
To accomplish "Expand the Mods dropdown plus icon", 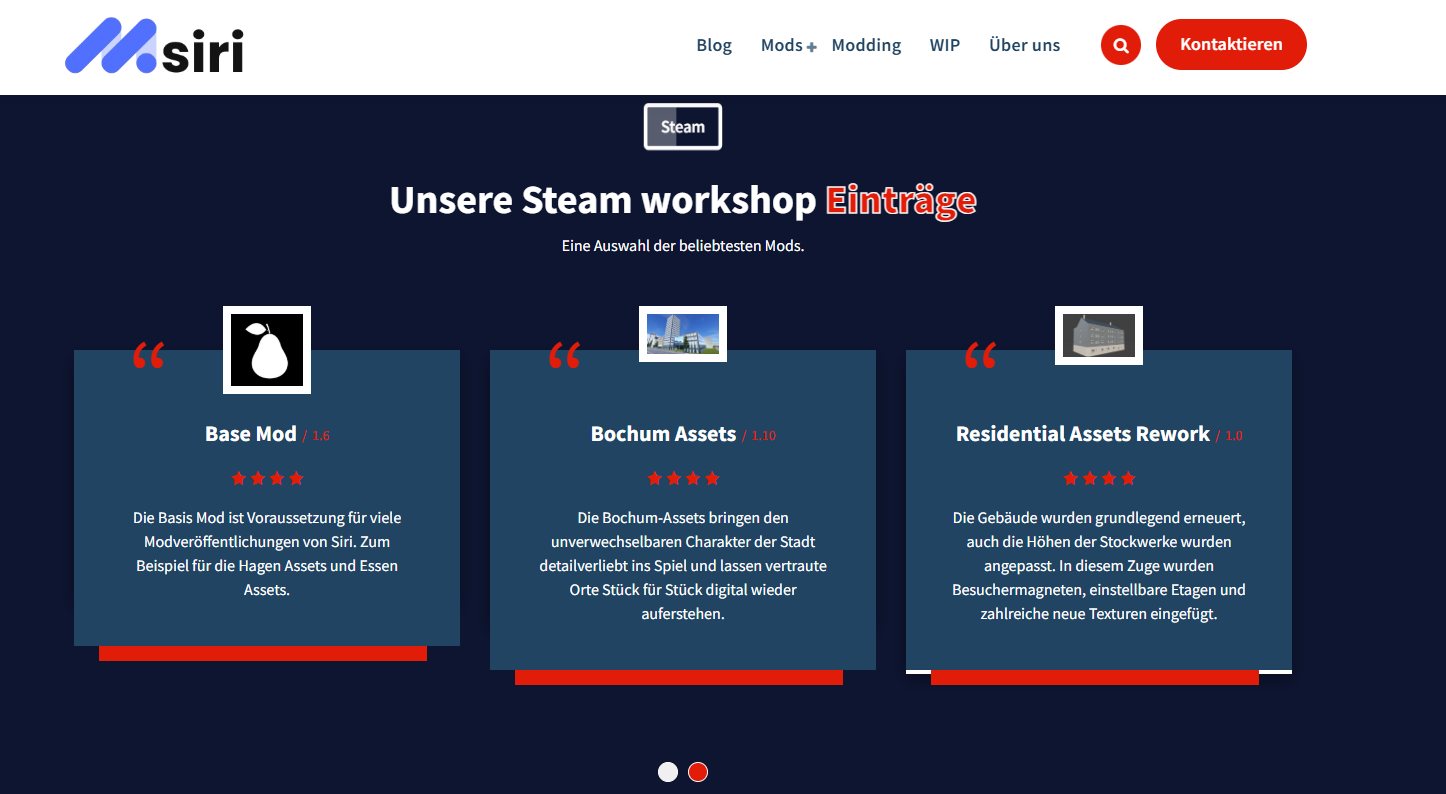I will point(812,47).
